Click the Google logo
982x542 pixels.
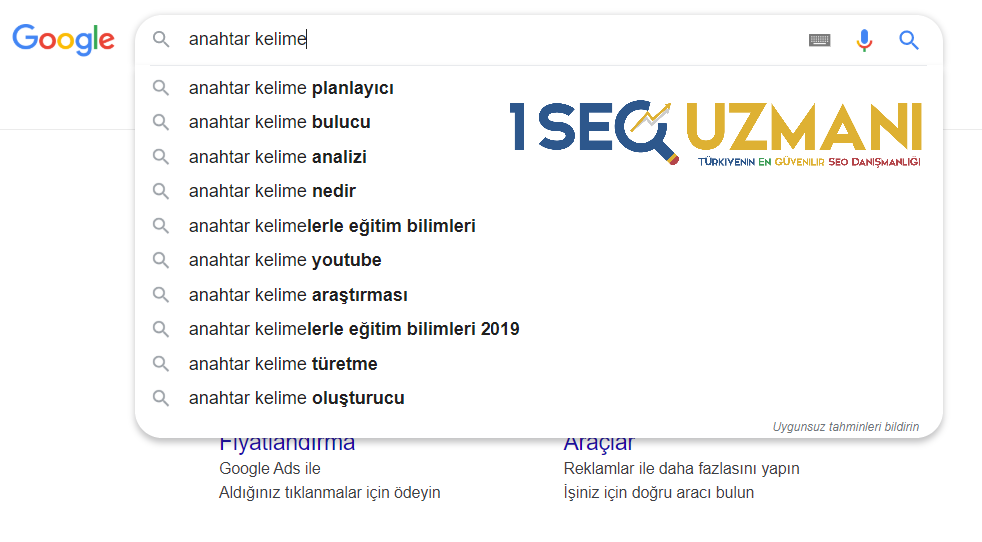point(63,40)
